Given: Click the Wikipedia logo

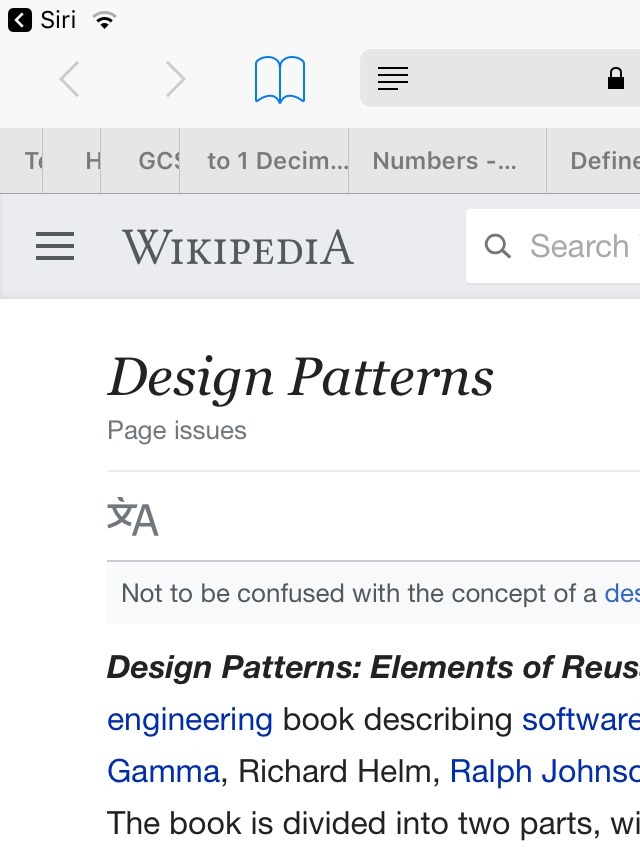Looking at the screenshot, I should click(238, 246).
